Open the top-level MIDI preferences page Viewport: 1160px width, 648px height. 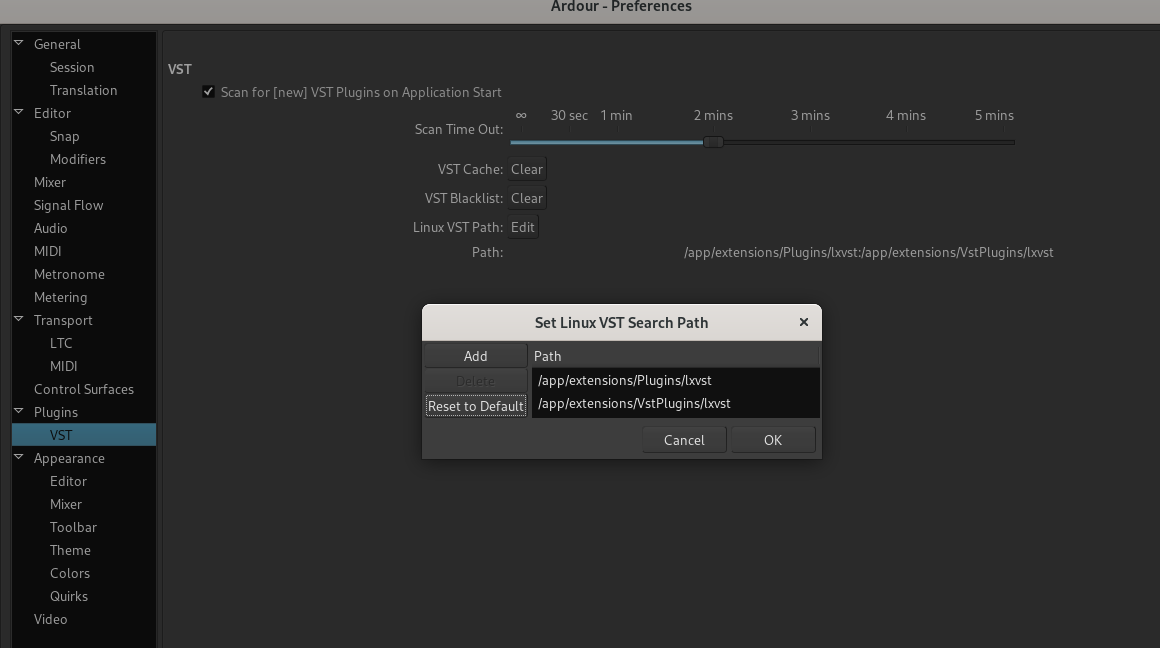point(47,251)
